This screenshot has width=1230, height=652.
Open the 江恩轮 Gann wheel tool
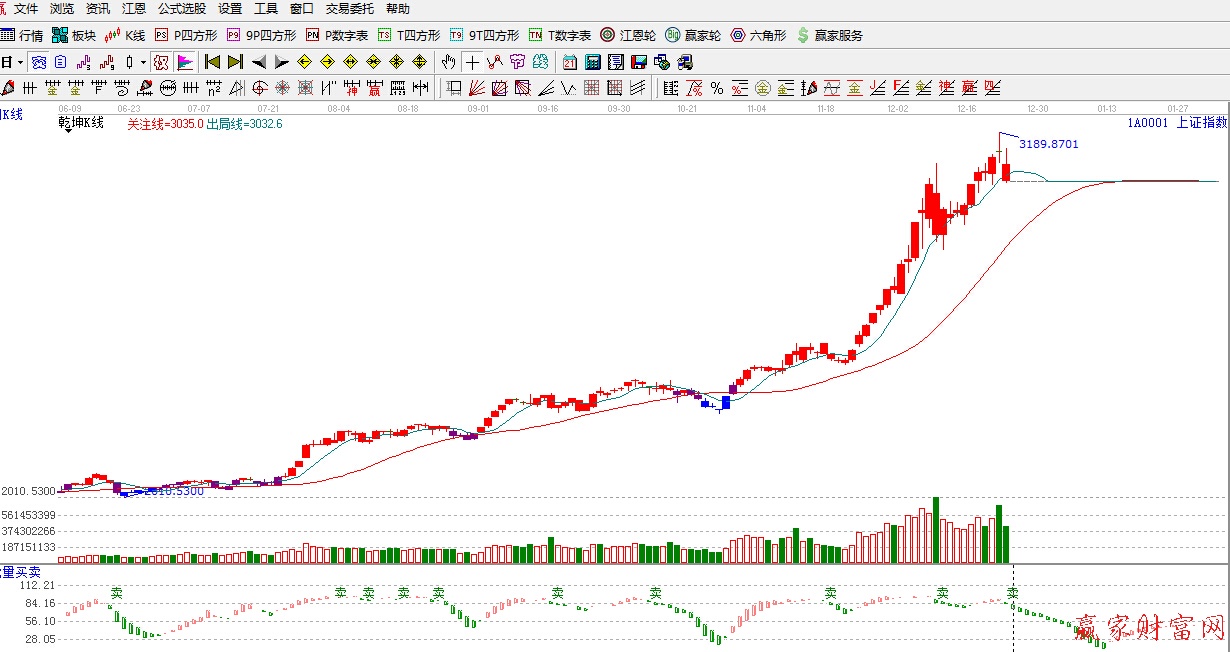[628, 35]
